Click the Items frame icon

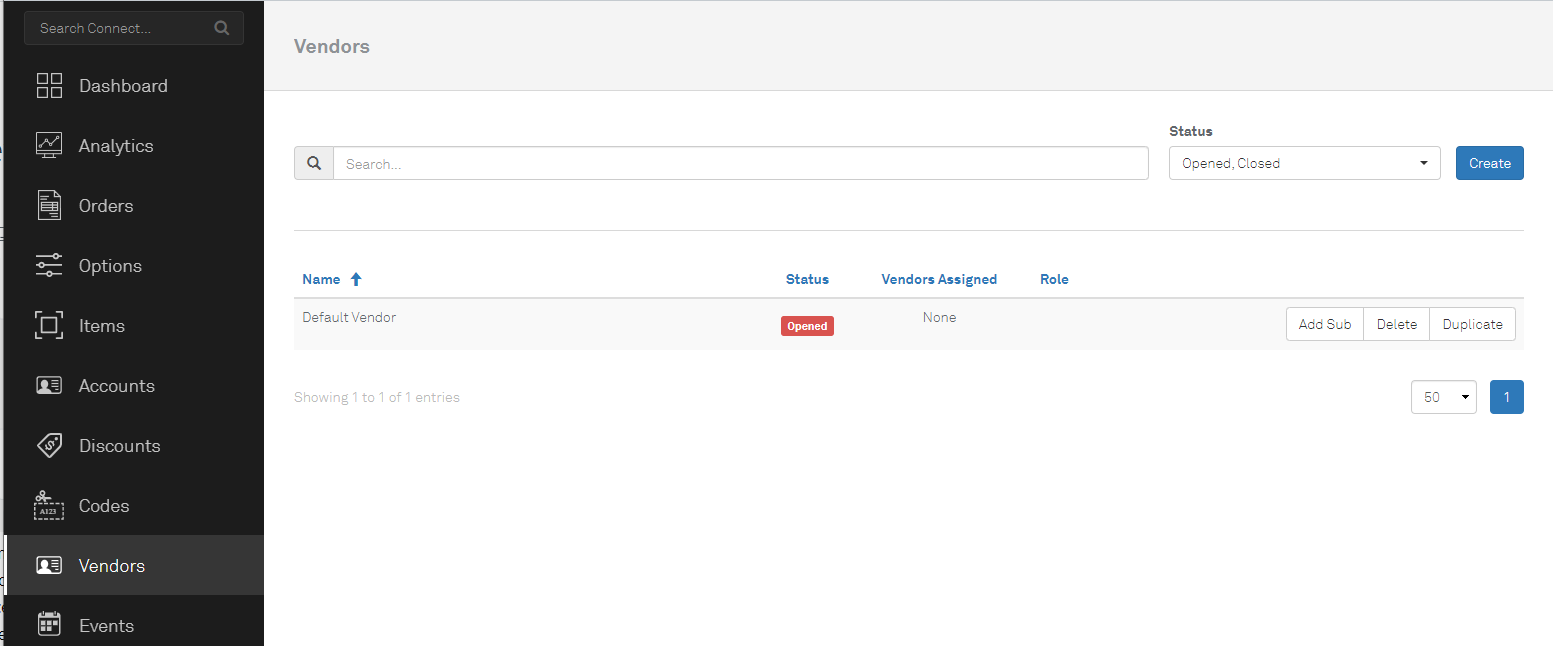click(x=49, y=326)
